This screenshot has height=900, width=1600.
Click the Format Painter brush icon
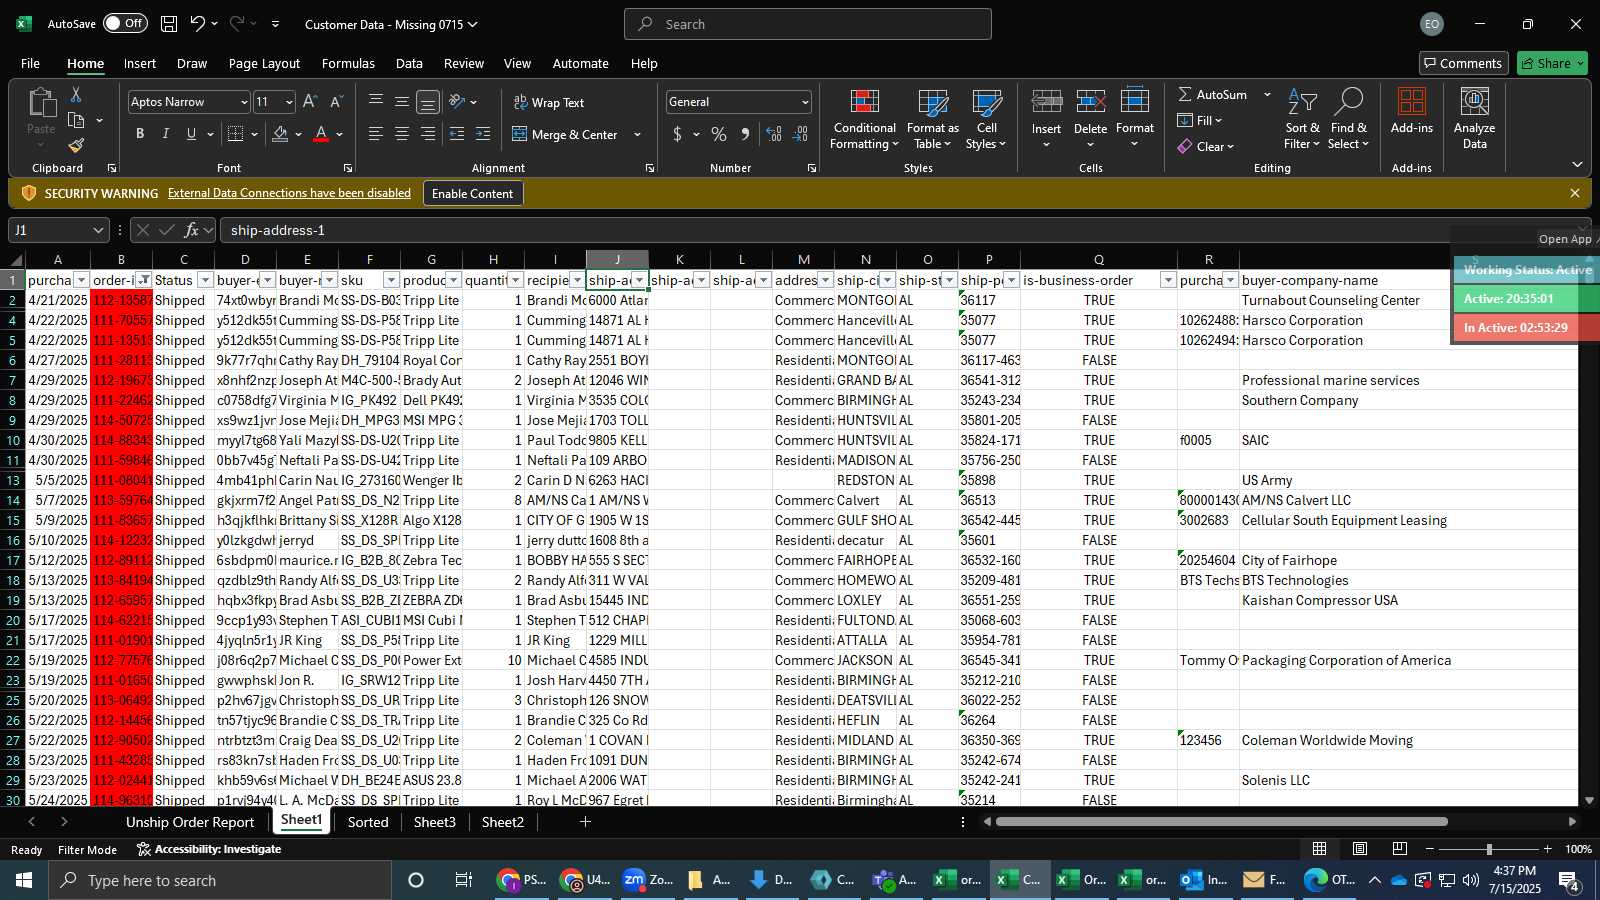tap(76, 146)
